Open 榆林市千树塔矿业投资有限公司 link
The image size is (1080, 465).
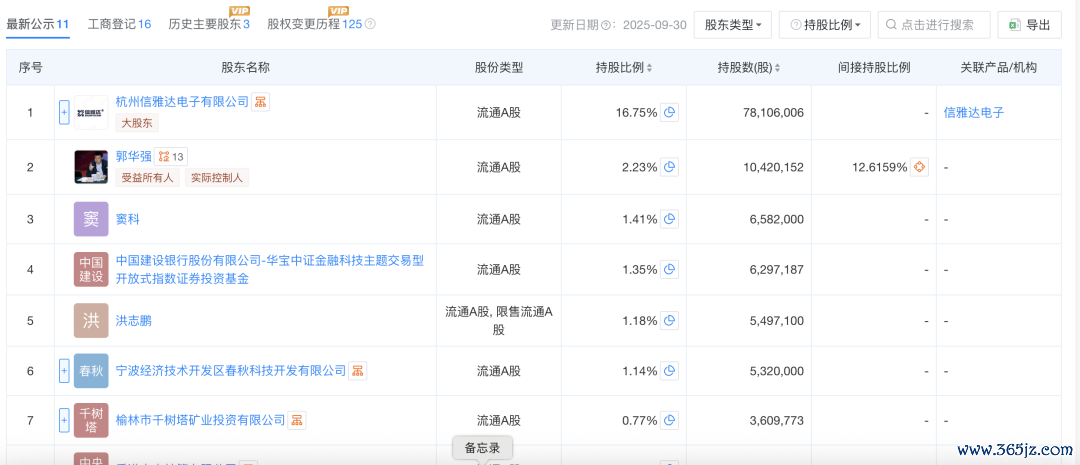pyautogui.click(x=200, y=420)
